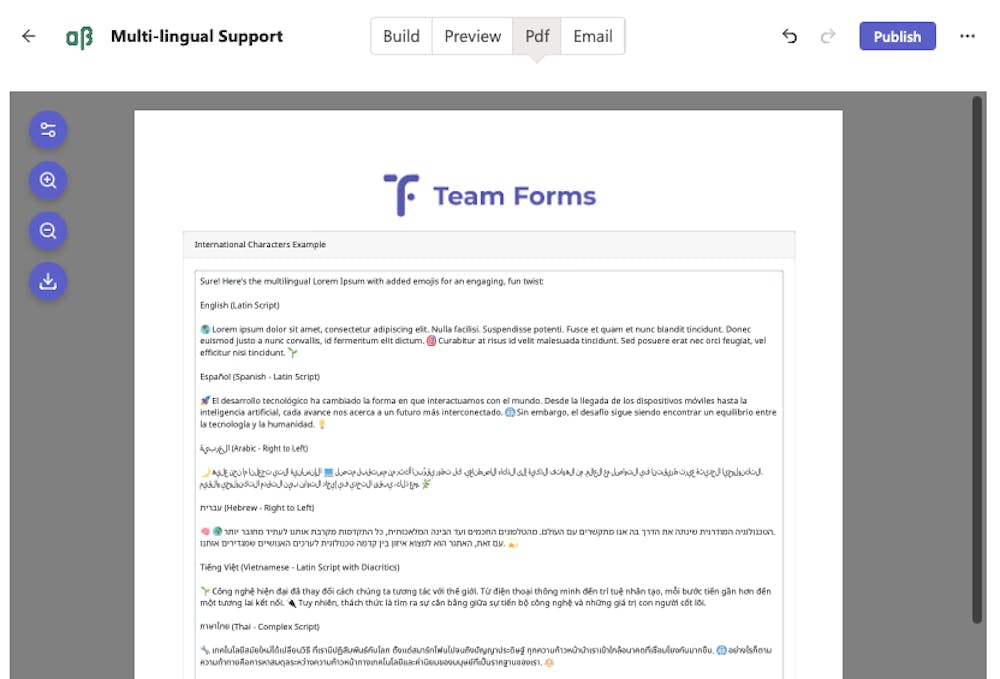Switch to the Build tab
Viewport: 1000px width, 679px height.
[x=401, y=36]
